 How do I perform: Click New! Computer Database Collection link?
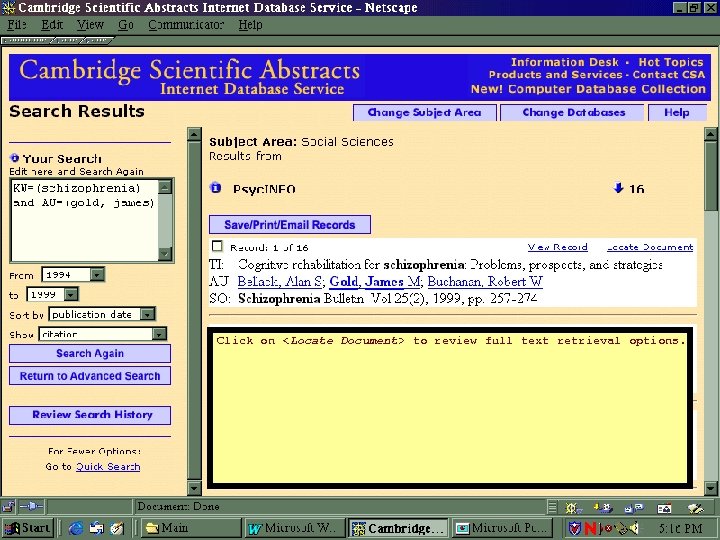pos(588,89)
